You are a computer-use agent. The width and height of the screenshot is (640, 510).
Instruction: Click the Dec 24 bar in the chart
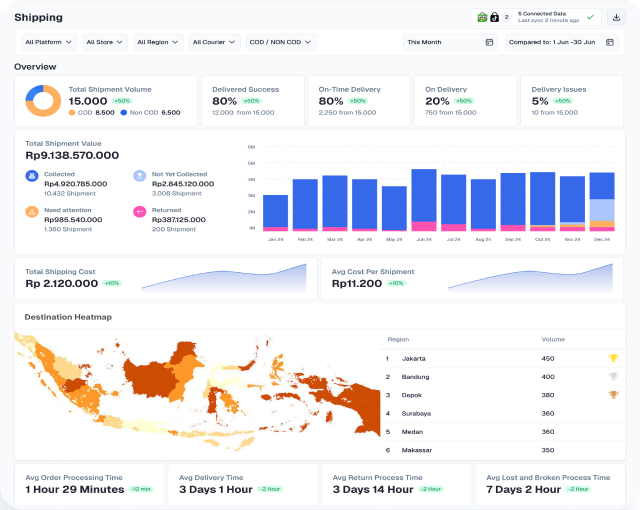coord(601,201)
